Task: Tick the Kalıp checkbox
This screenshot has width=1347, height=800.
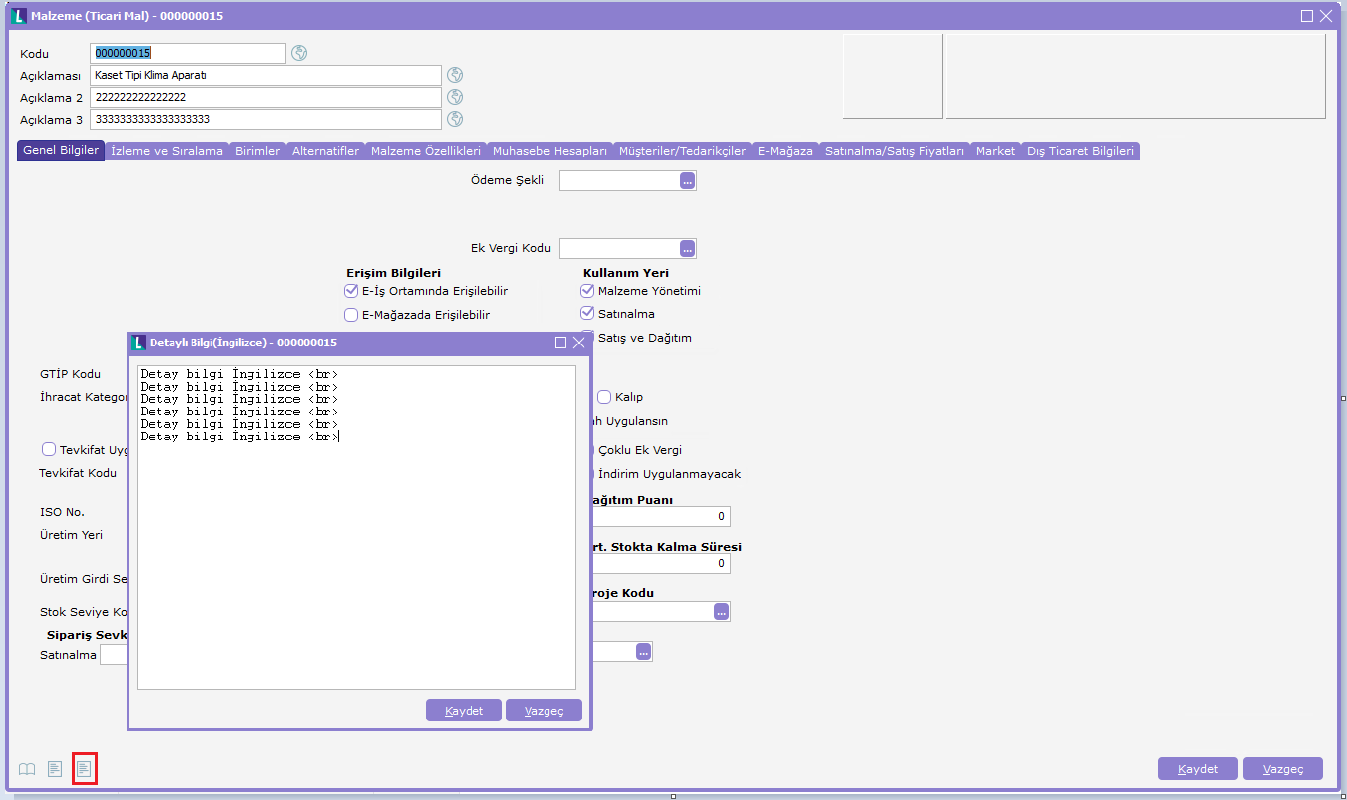Action: [604, 397]
